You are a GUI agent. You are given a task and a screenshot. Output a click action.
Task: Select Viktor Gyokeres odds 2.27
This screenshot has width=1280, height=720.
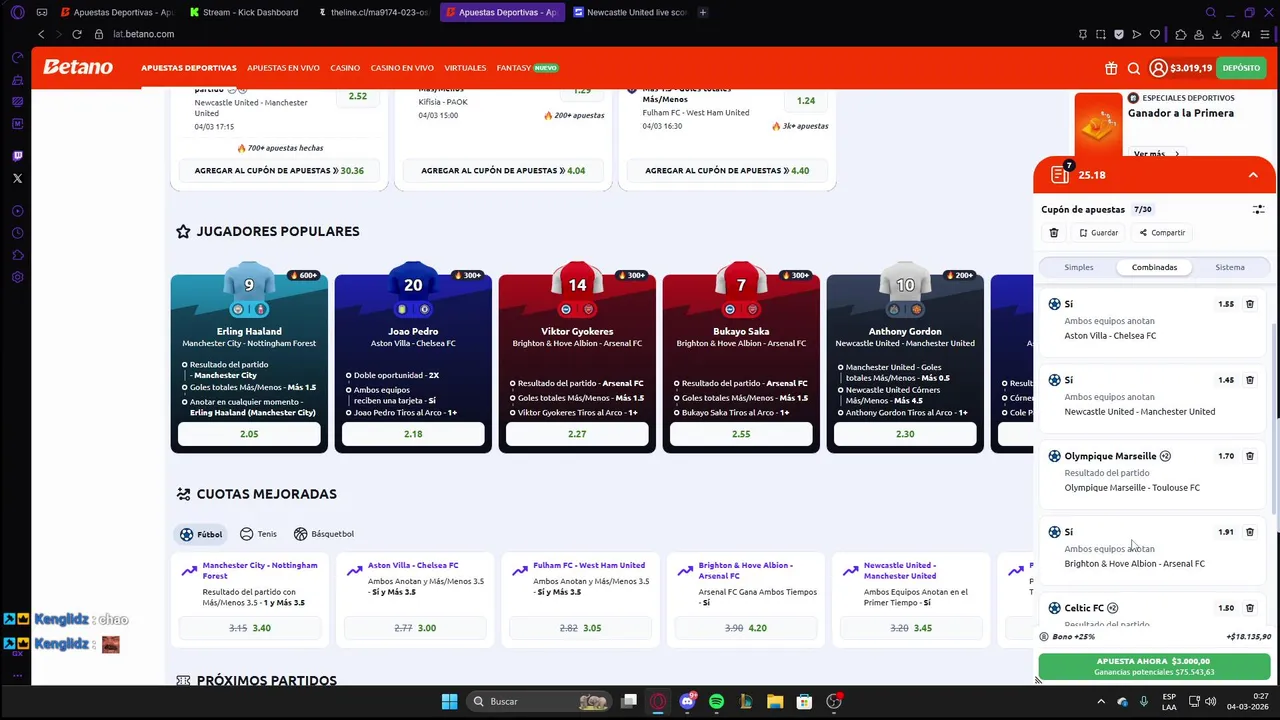577,434
